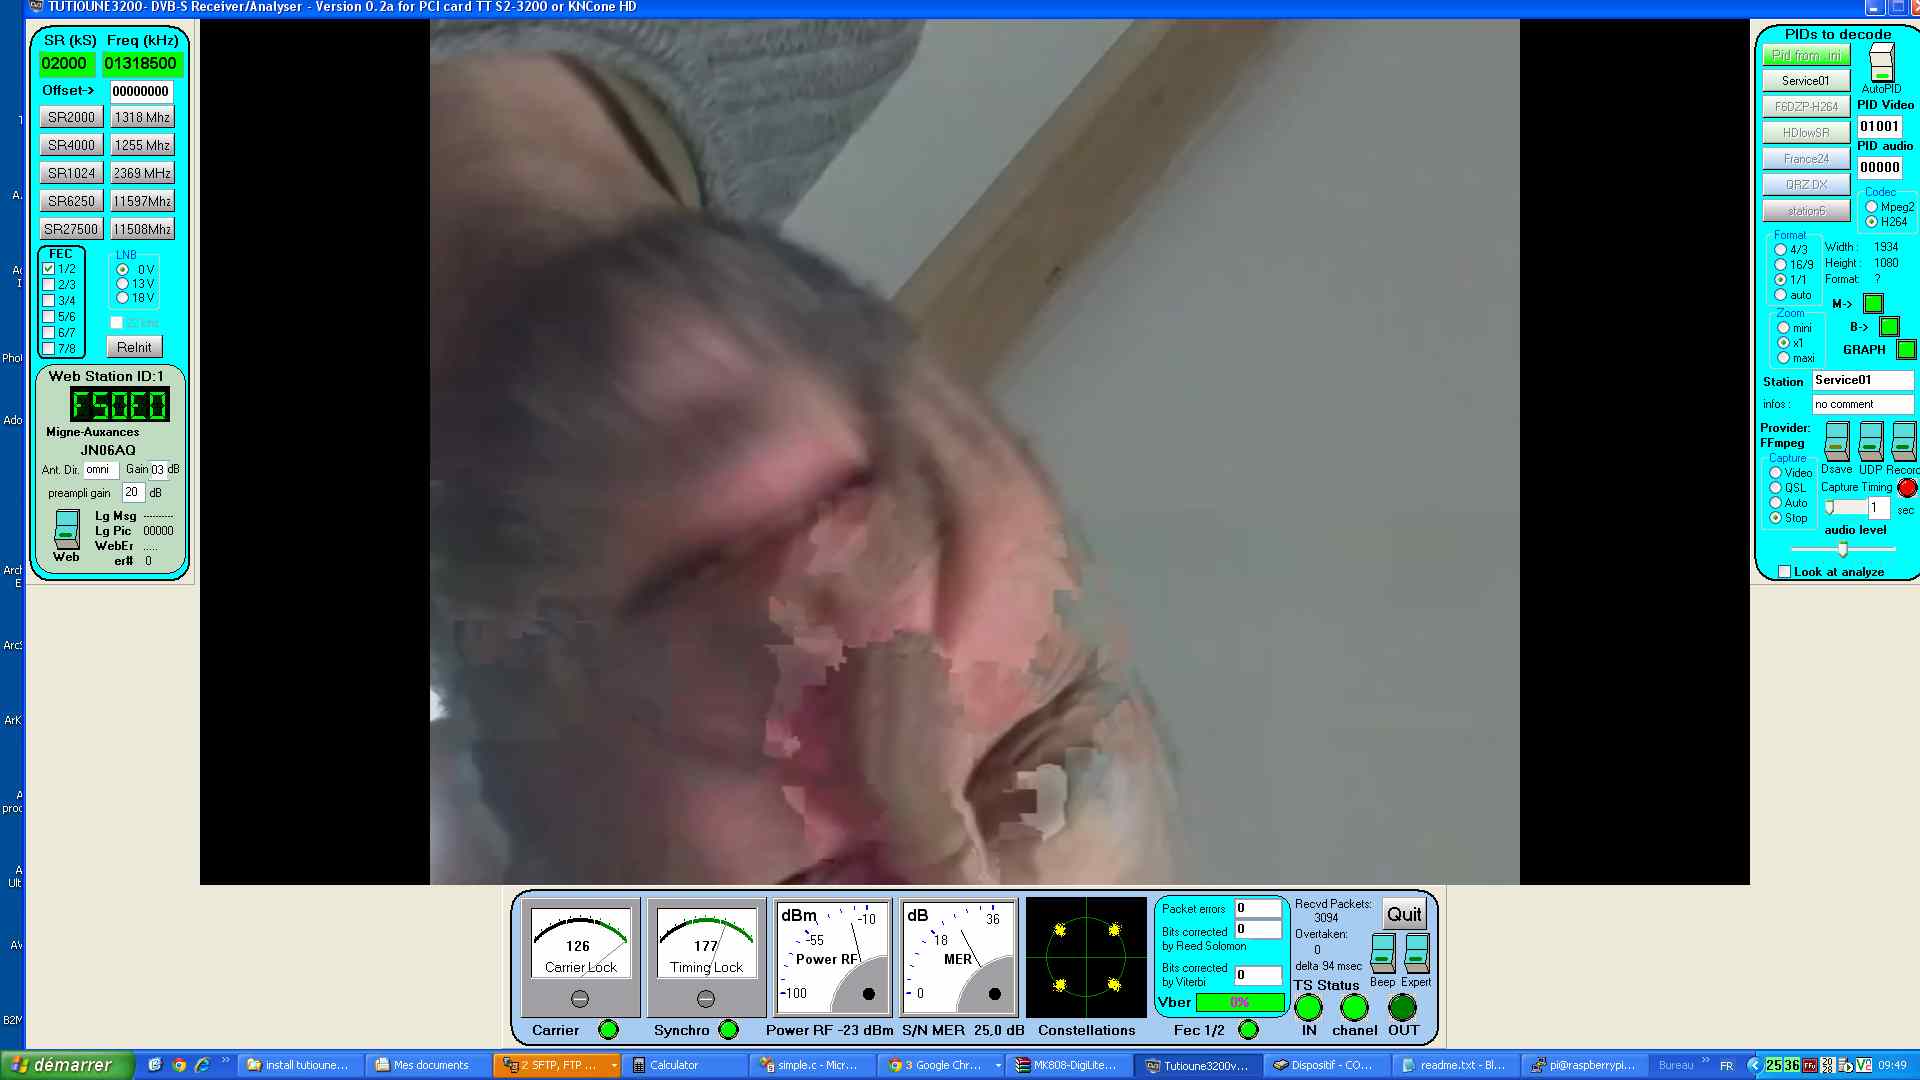Click the Offset input field
Viewport: 1920px width, 1080px height.
(x=141, y=91)
